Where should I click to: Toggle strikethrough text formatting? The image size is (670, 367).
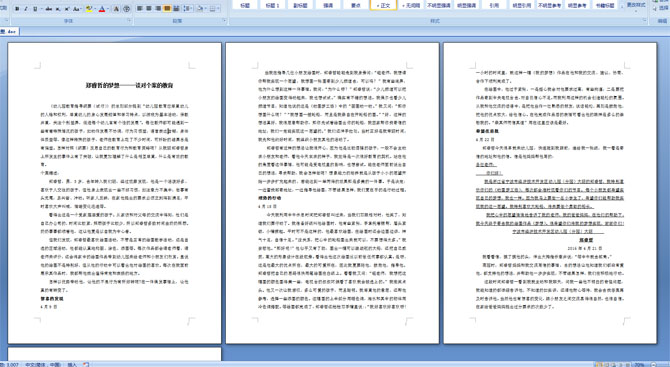49,9
